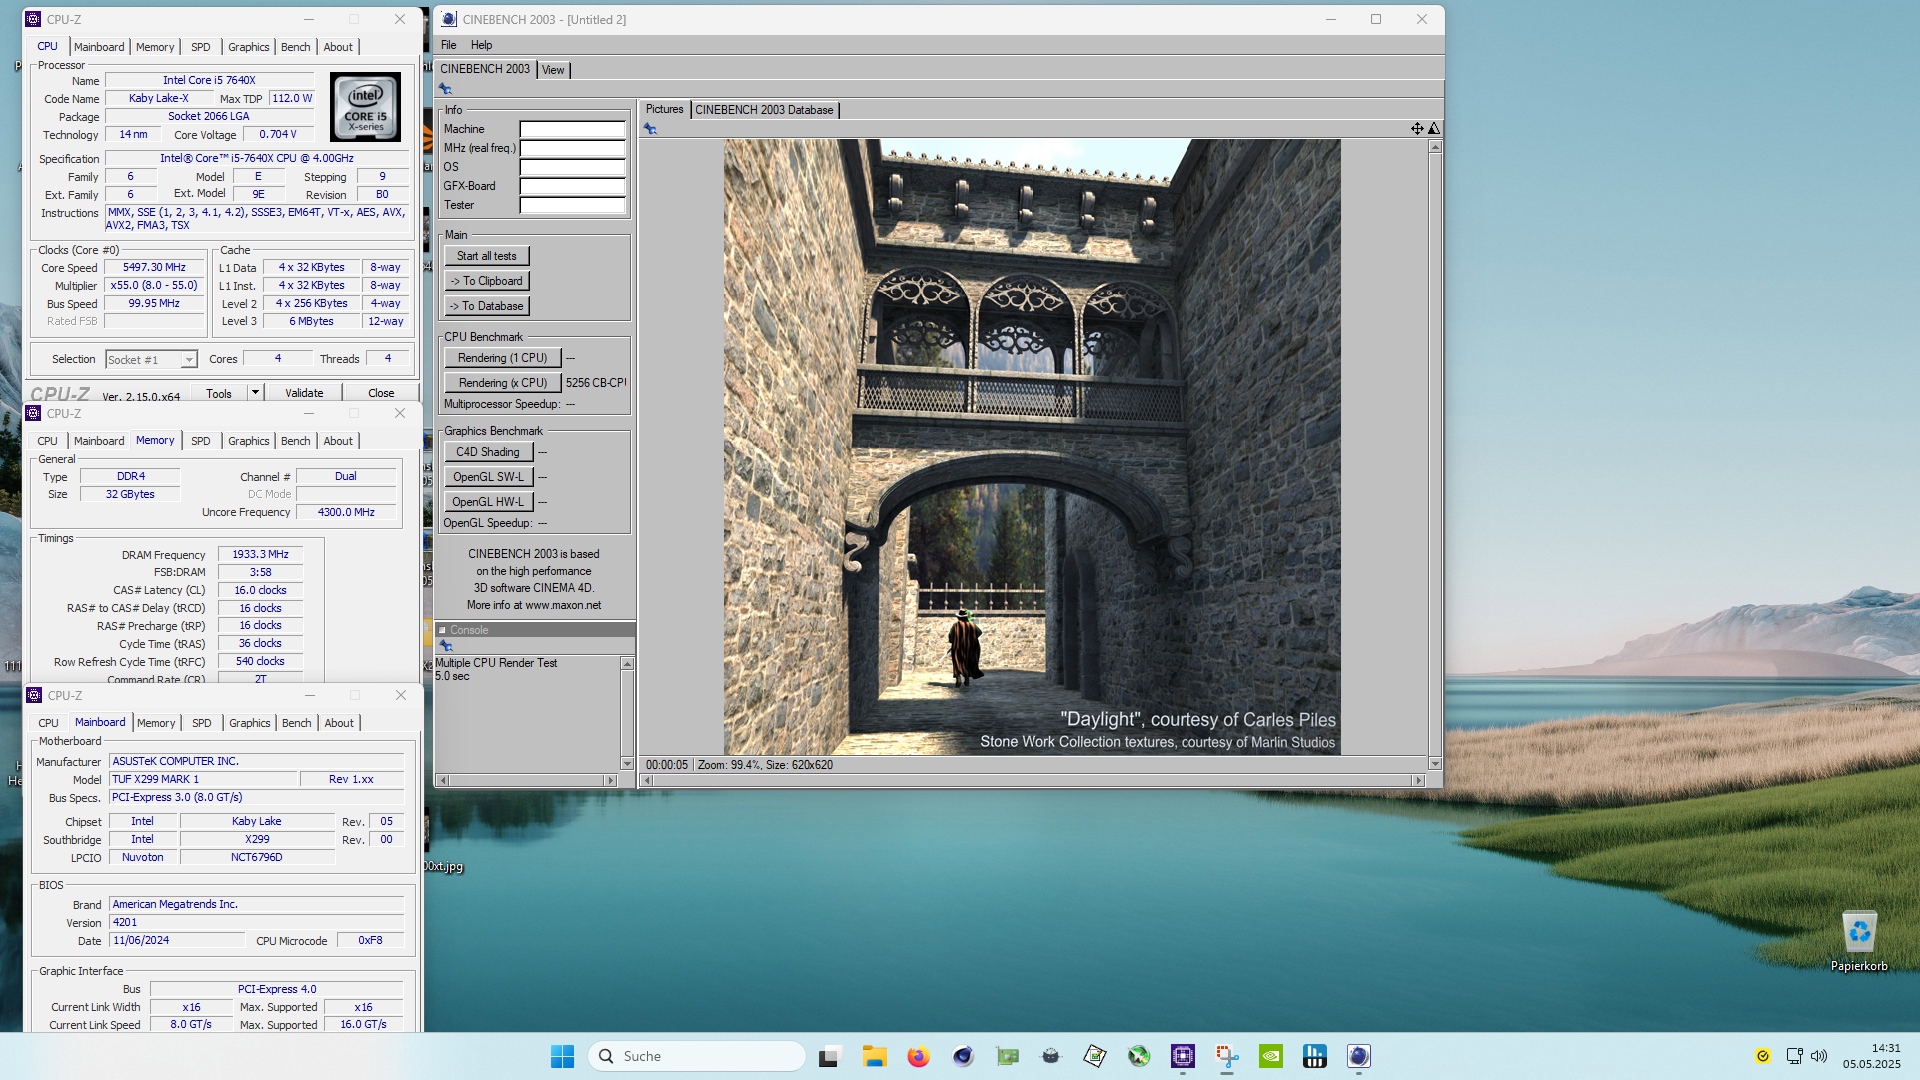1920x1080 pixels.
Task: Open the notepad checklist taskbar icon
Action: point(1095,1056)
